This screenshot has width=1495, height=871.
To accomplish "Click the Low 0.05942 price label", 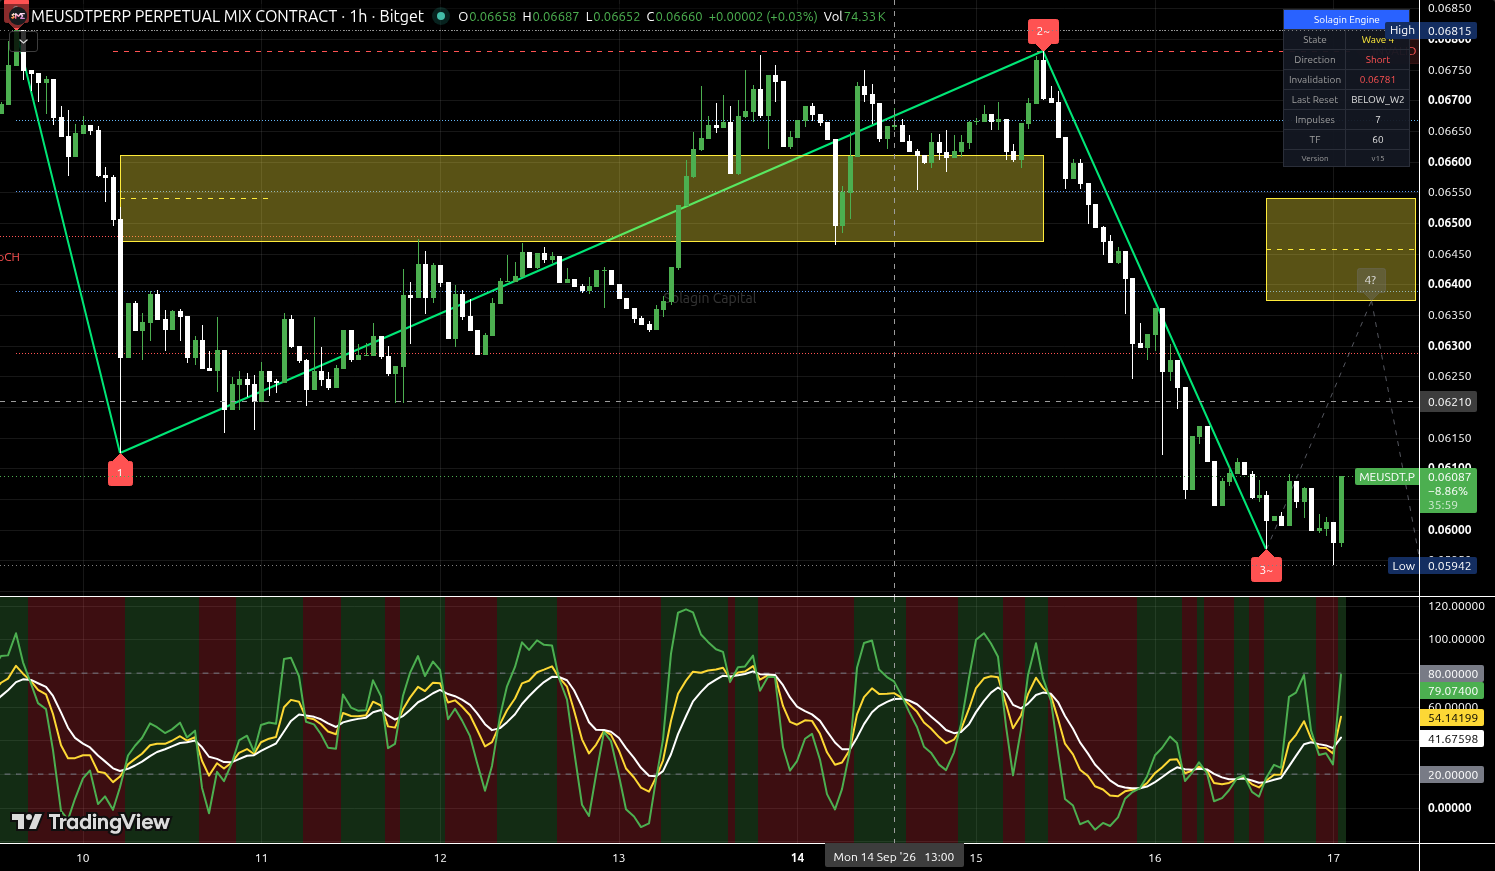I will 1433,566.
